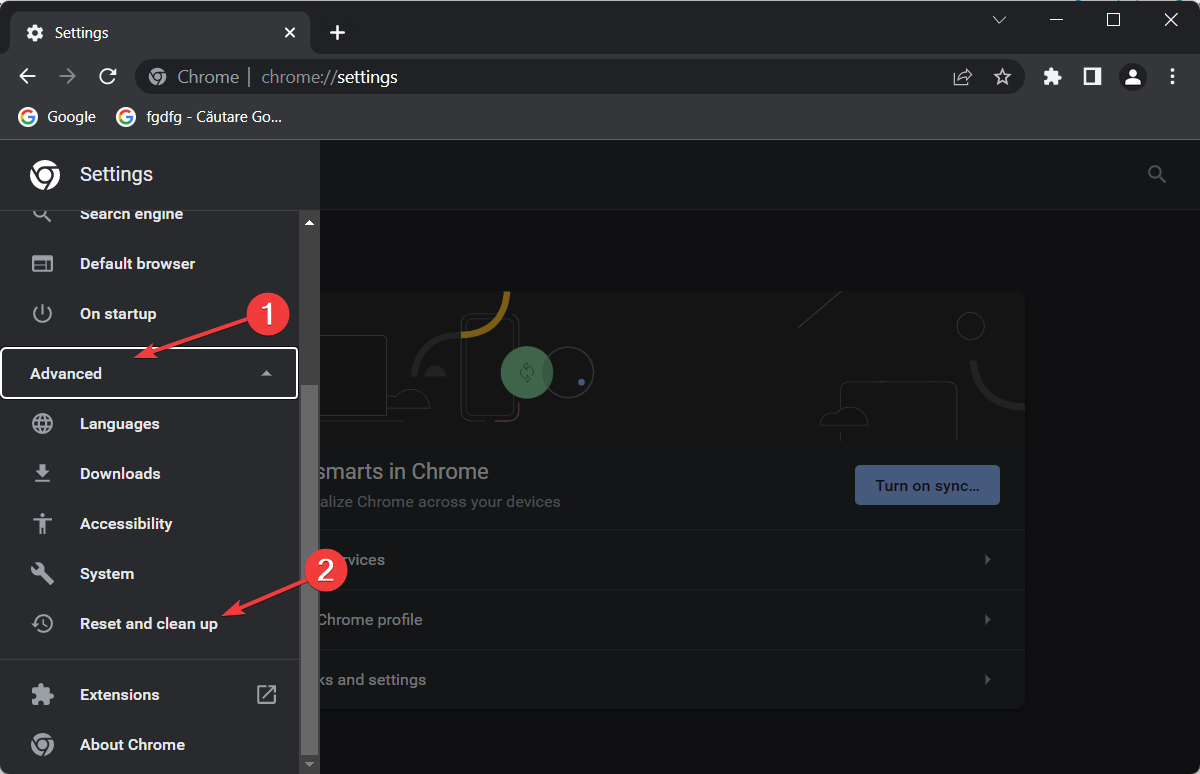Open the Extensions puzzle icon in toolbar

[1052, 76]
